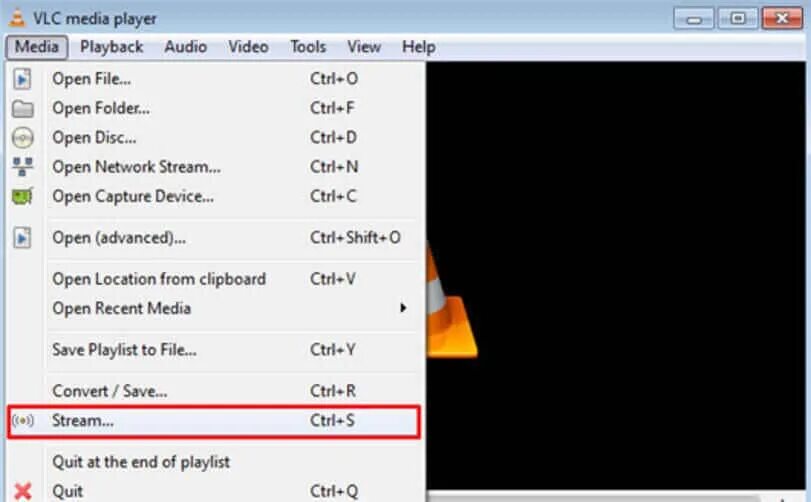Click the Open Folder folder icon
The height and width of the screenshot is (502, 811).
[22, 109]
